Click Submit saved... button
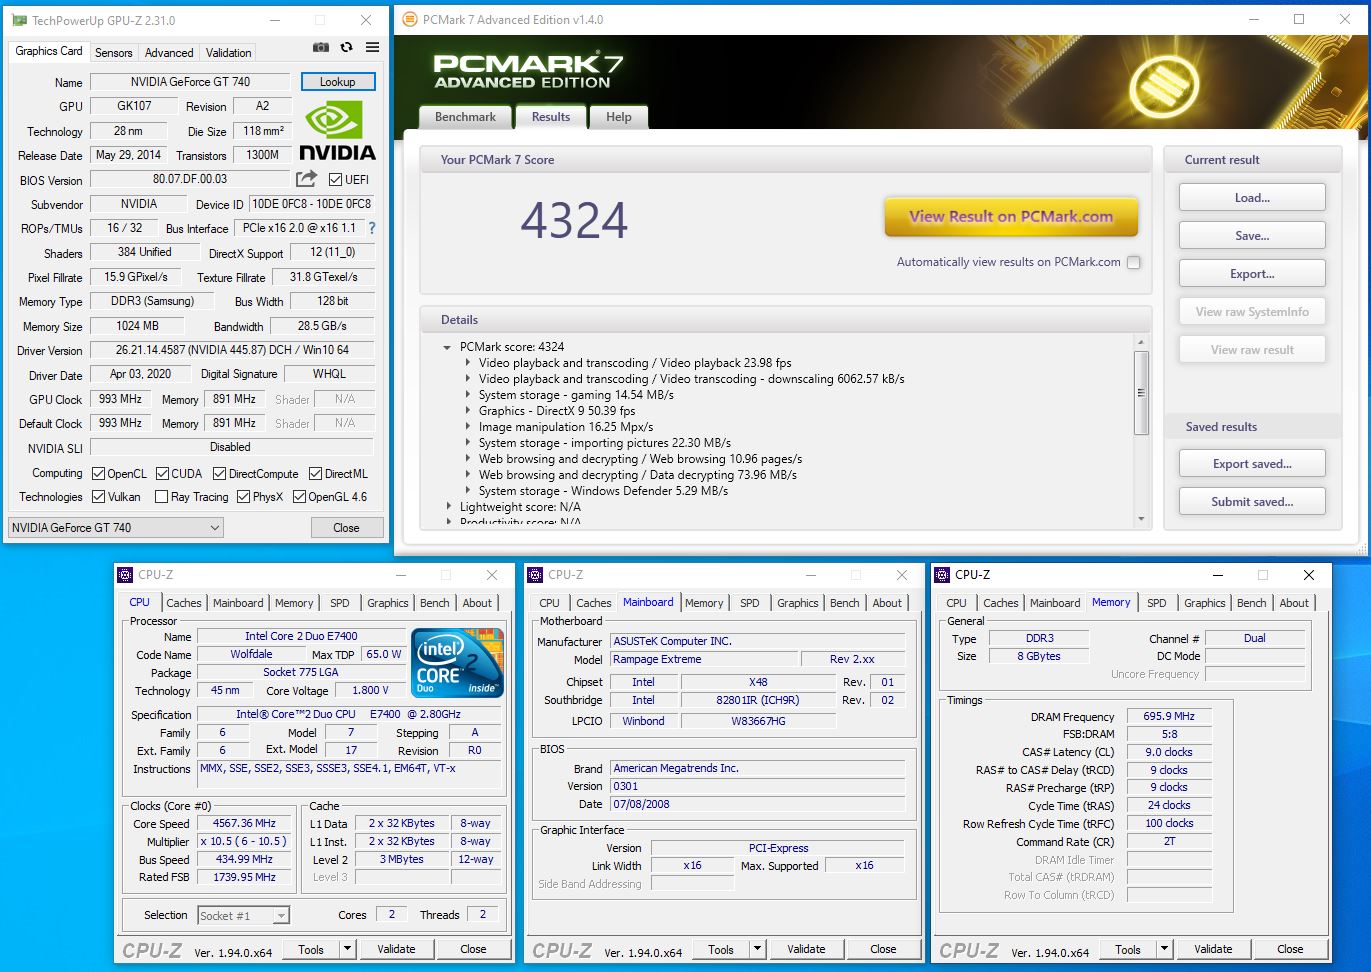 [1252, 502]
